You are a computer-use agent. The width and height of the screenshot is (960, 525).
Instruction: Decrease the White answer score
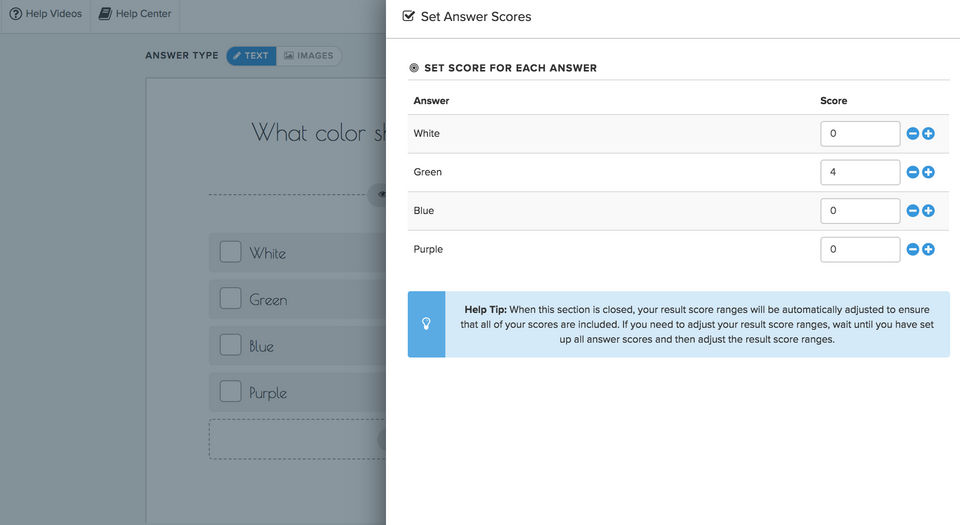pos(912,134)
